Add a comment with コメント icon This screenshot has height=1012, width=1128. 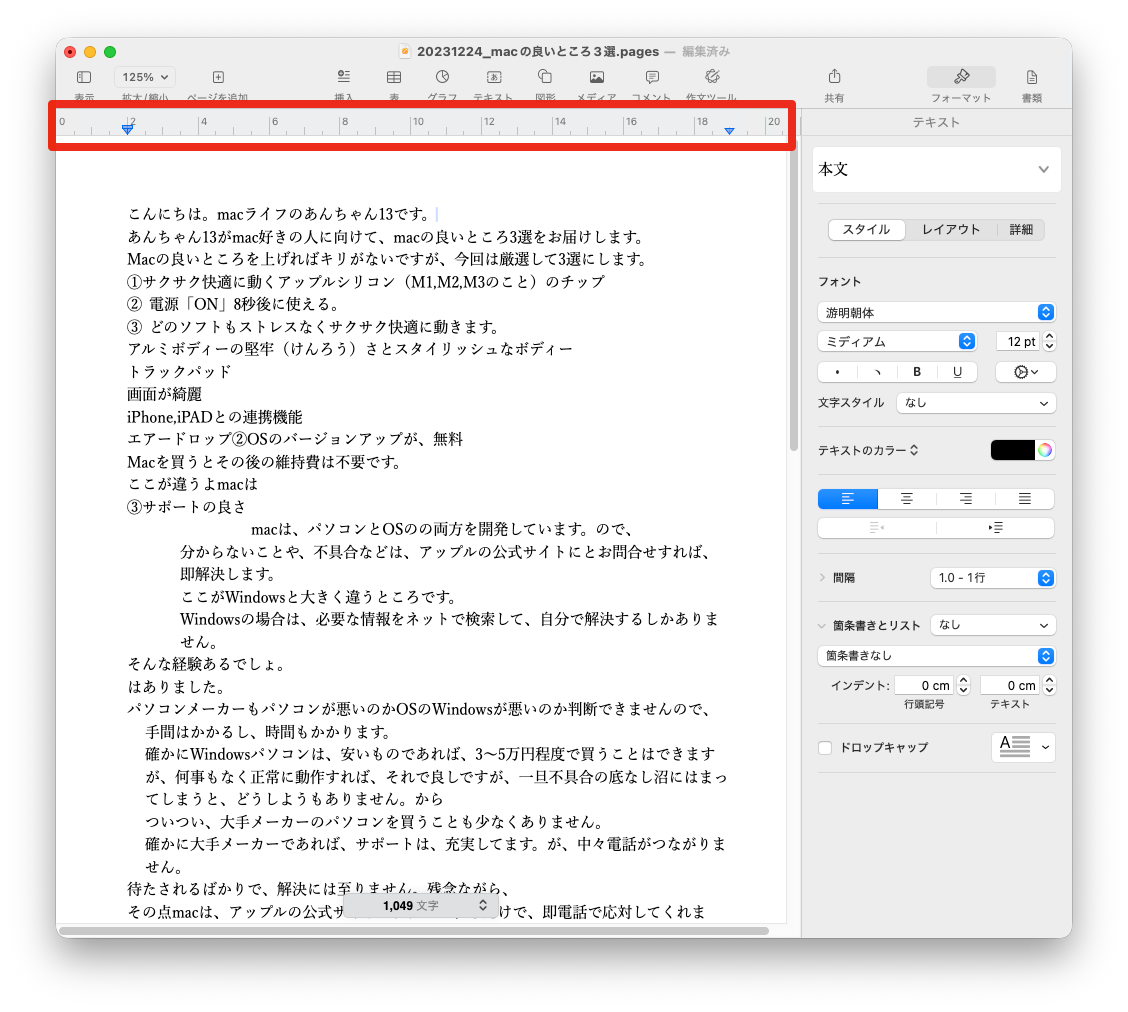tap(652, 77)
